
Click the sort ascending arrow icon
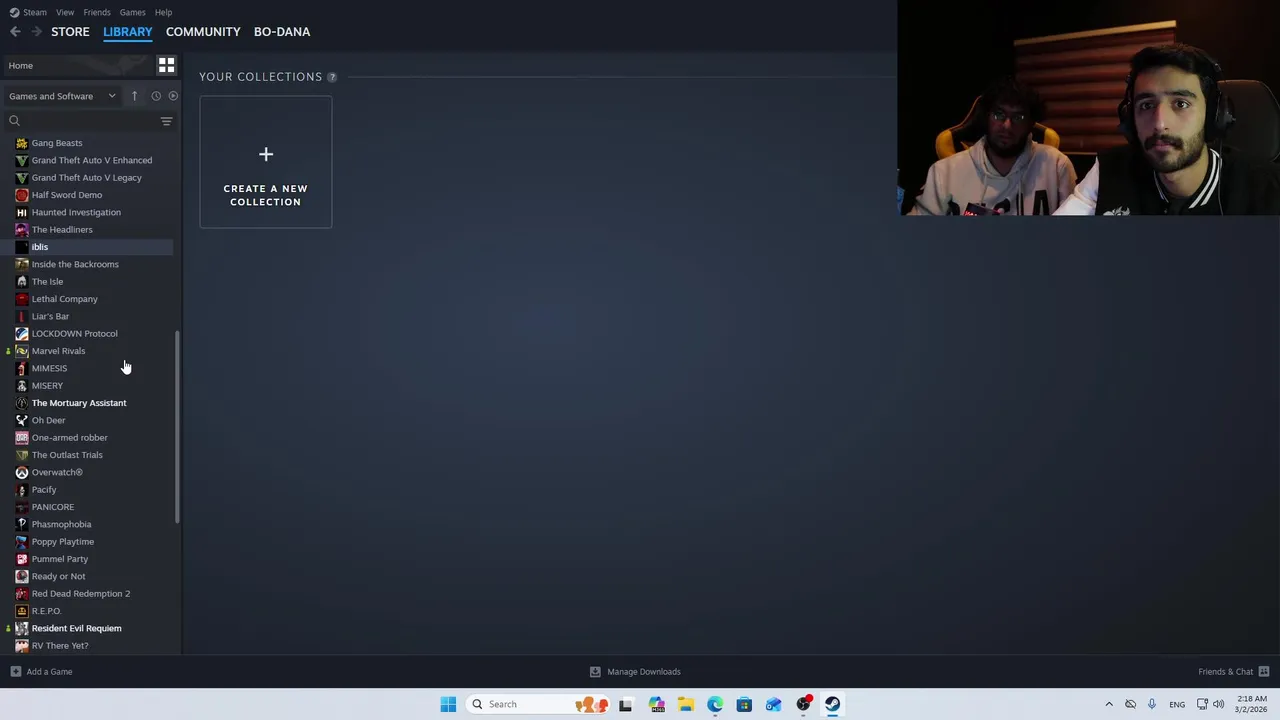click(134, 96)
